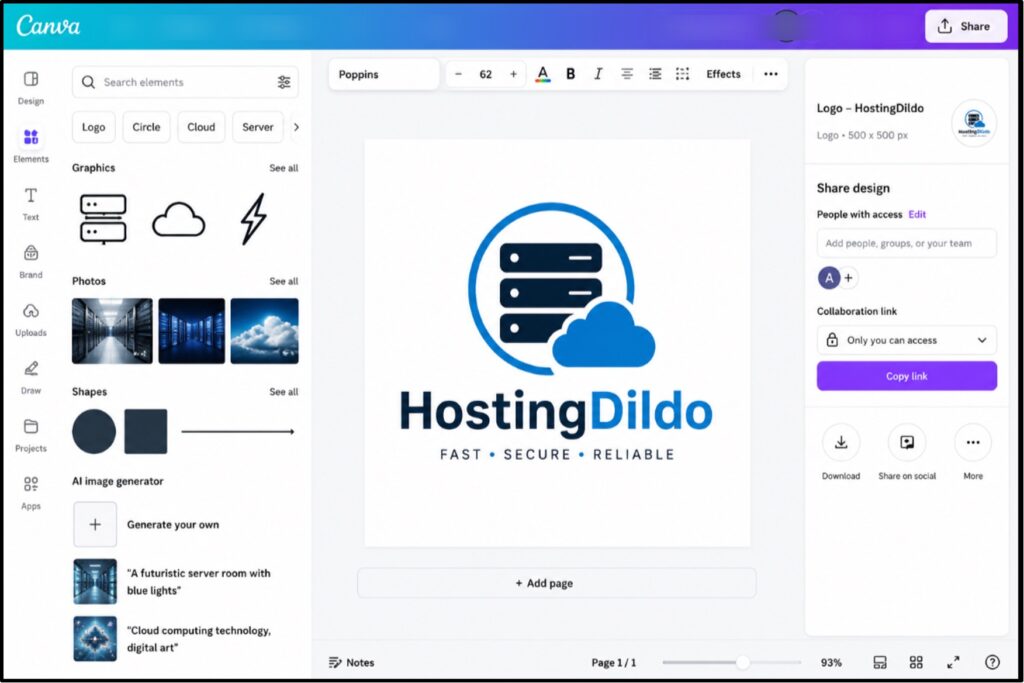Open the Brand sidebar tab

(x=31, y=261)
